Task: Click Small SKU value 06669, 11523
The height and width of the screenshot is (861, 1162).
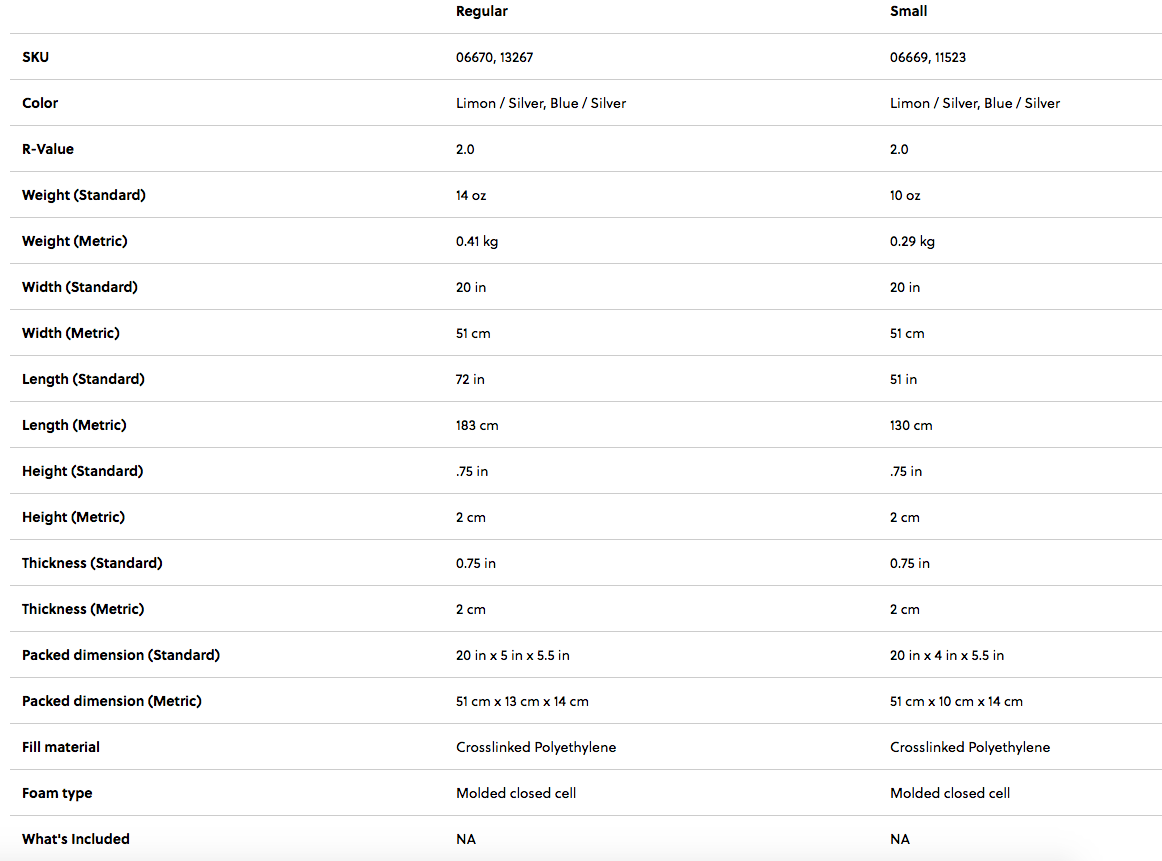Action: [927, 57]
